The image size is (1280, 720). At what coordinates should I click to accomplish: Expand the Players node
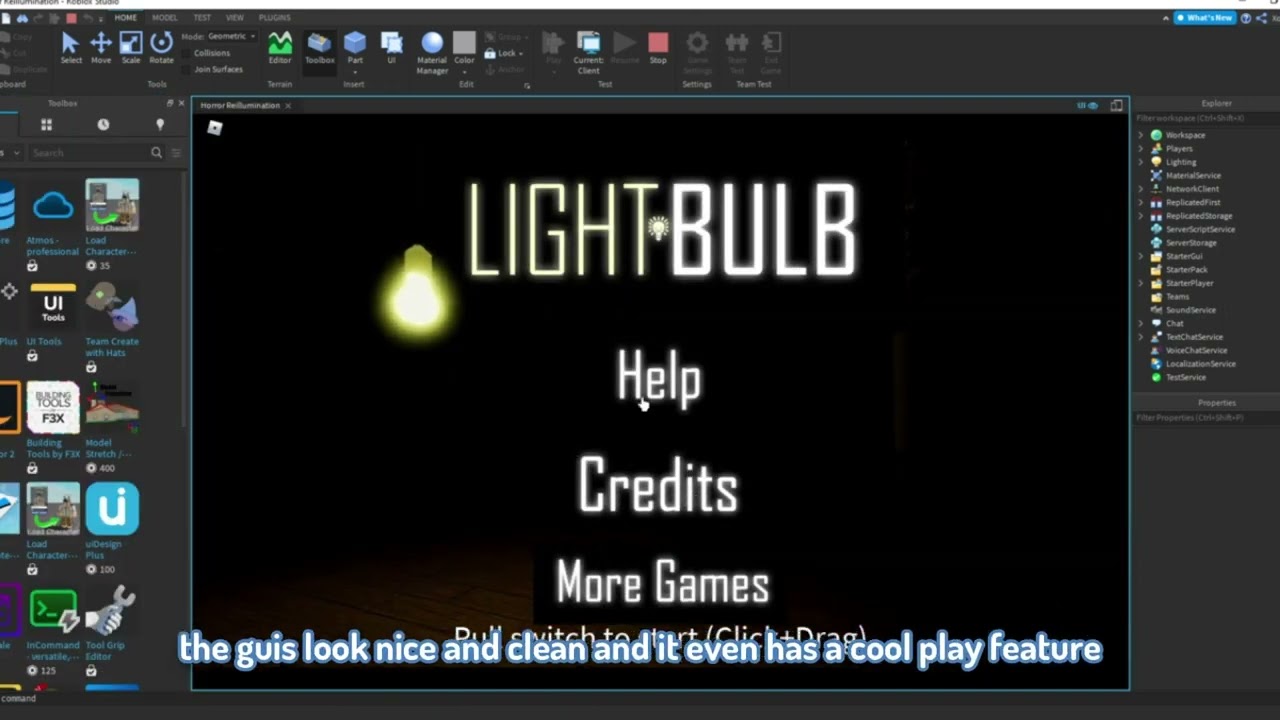(1141, 148)
